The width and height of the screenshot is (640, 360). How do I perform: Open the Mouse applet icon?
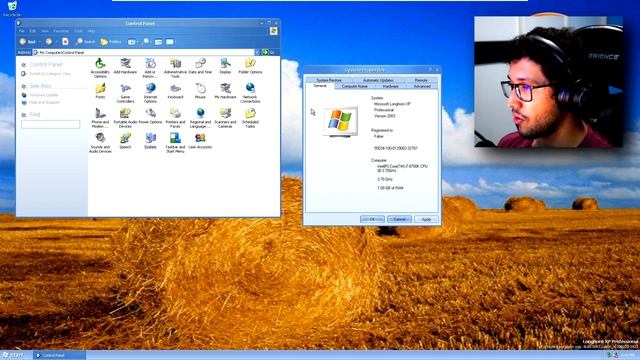pyautogui.click(x=200, y=91)
